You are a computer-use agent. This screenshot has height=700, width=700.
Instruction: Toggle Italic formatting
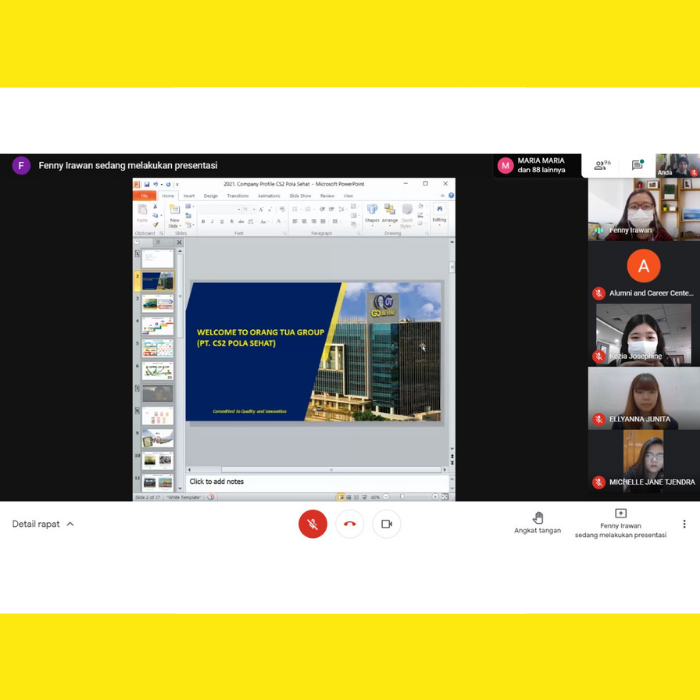(212, 221)
